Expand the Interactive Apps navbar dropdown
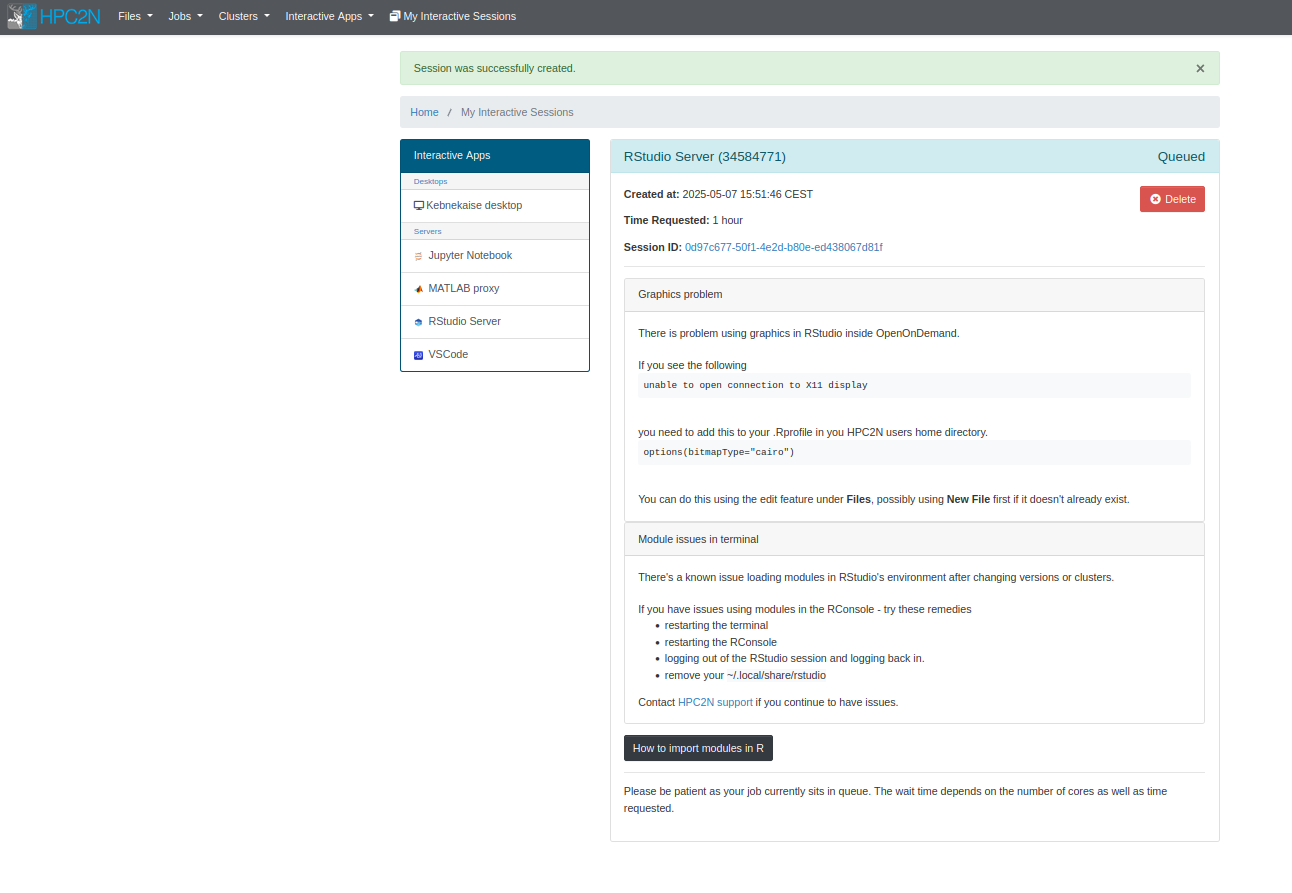The width and height of the screenshot is (1292, 893). point(329,16)
